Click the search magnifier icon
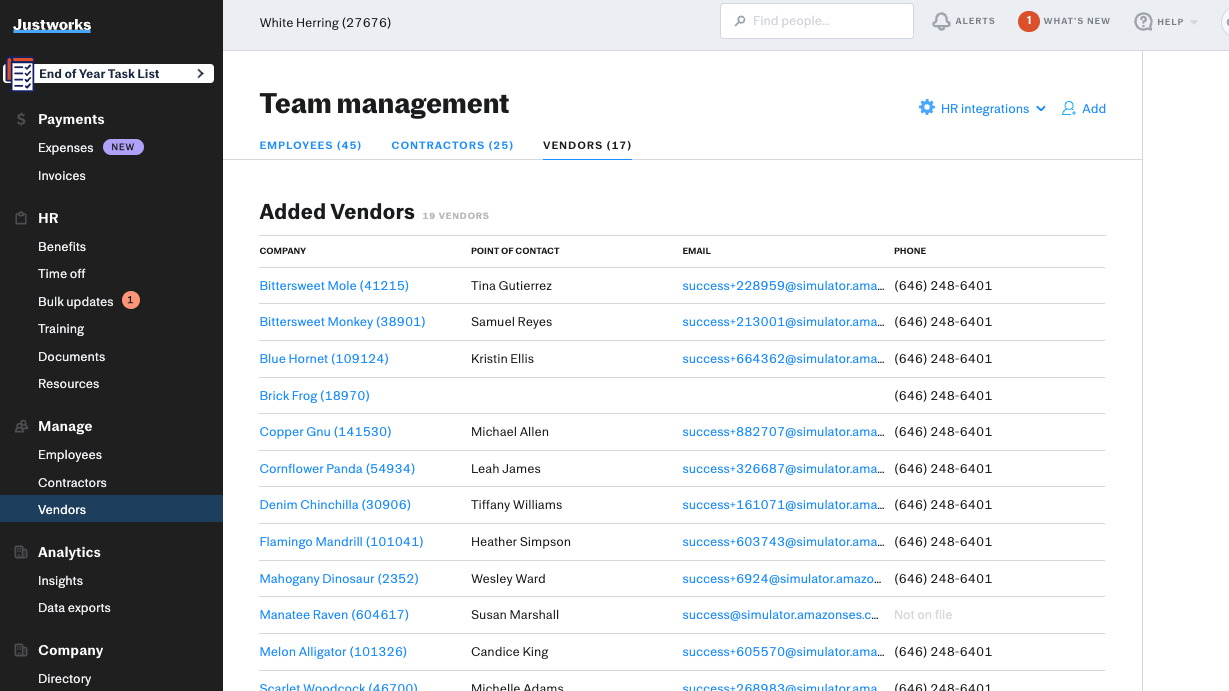Screen dimensions: 1229x691 [740, 21]
